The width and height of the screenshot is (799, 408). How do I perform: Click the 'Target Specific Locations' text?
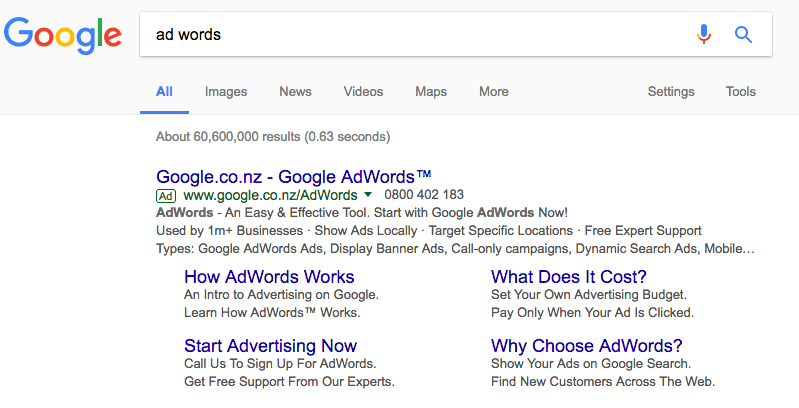tap(500, 231)
